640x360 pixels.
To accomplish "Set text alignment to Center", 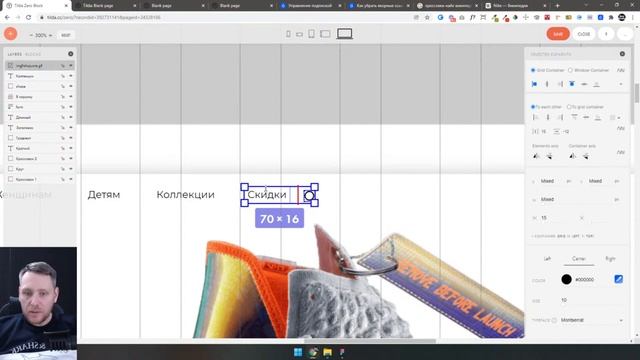I will 579,259.
